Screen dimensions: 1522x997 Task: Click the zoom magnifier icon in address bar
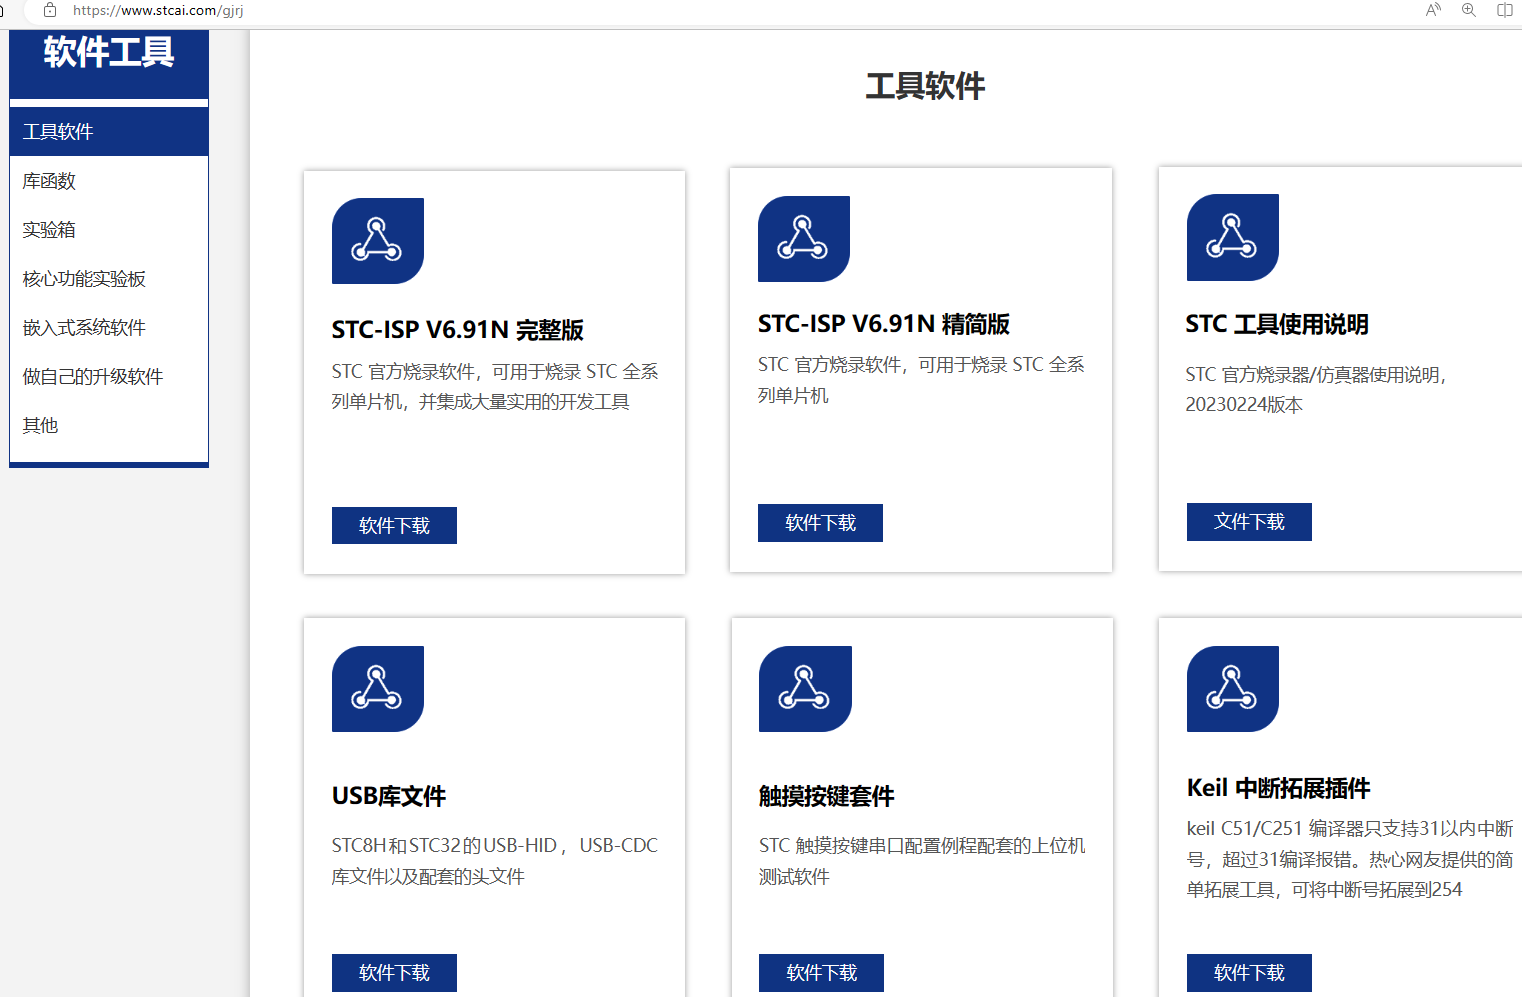tap(1468, 10)
